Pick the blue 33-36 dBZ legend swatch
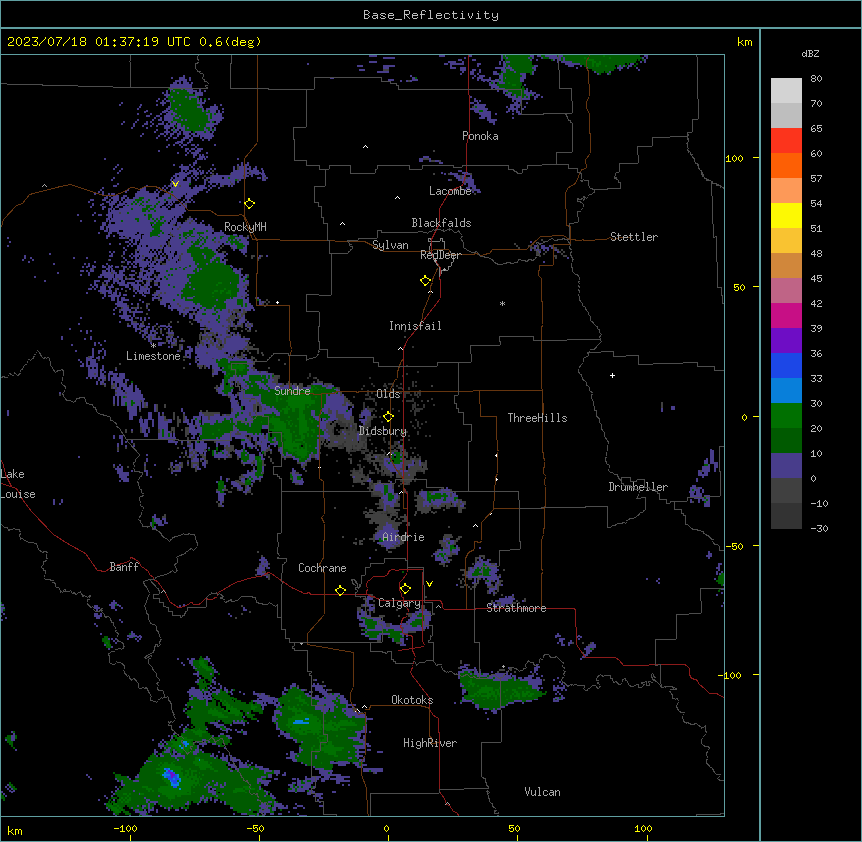 coord(786,365)
